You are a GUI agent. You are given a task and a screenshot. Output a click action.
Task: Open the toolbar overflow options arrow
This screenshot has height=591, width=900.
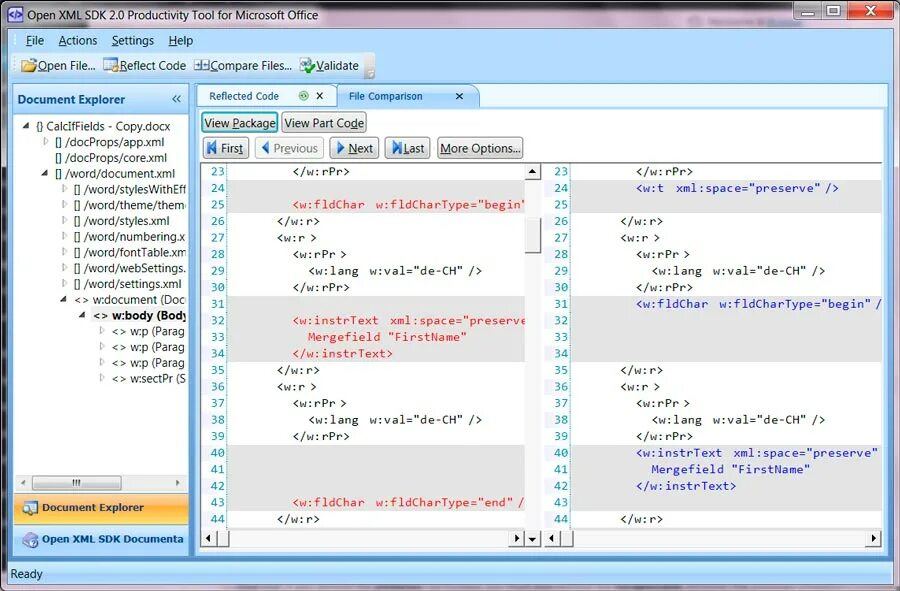[370, 73]
